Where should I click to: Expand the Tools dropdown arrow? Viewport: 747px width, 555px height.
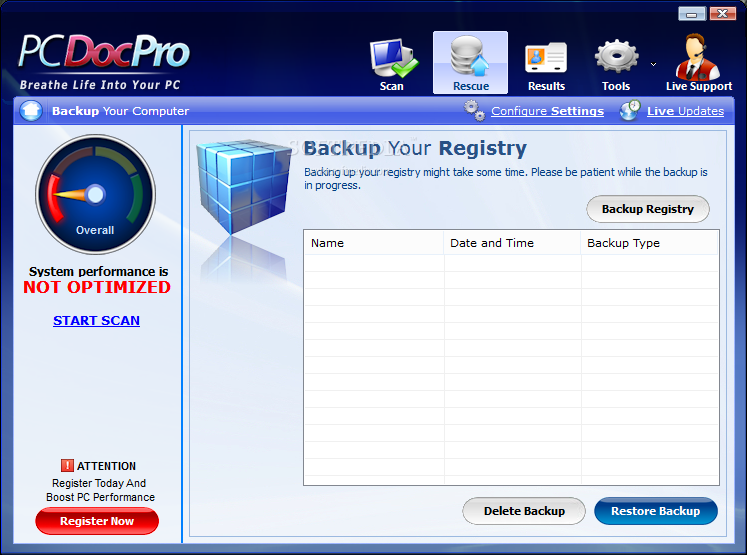tap(654, 64)
